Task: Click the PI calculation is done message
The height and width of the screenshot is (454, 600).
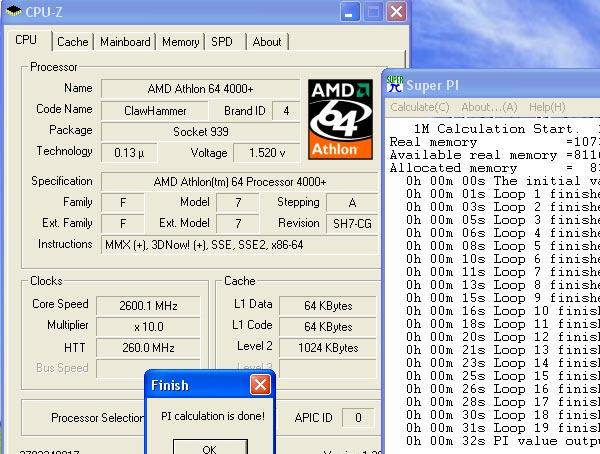Action: (x=213, y=416)
